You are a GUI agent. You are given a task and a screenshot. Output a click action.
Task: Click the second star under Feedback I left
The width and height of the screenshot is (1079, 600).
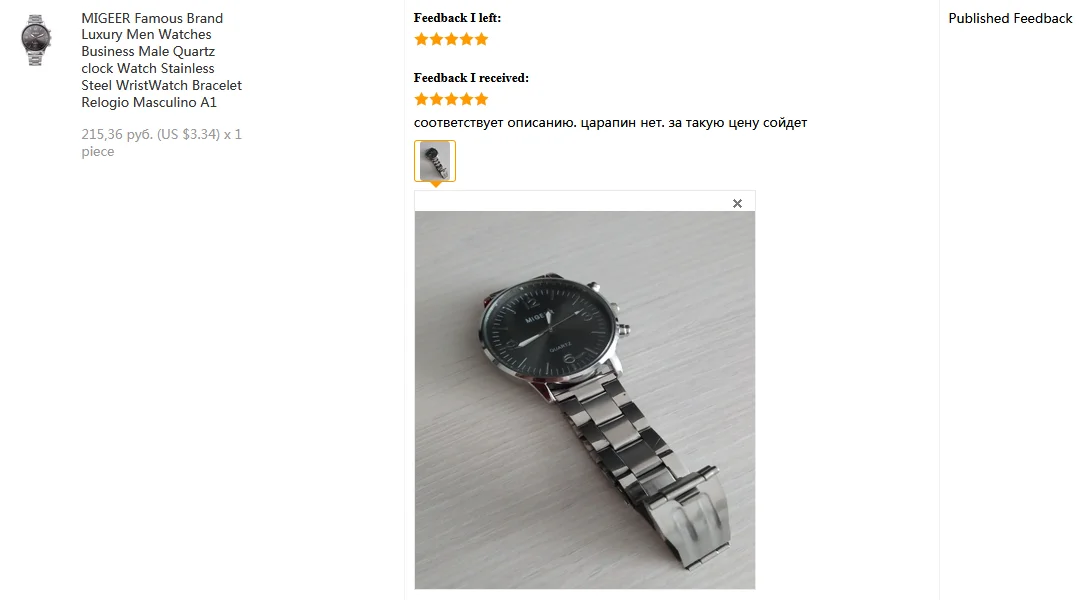click(436, 39)
